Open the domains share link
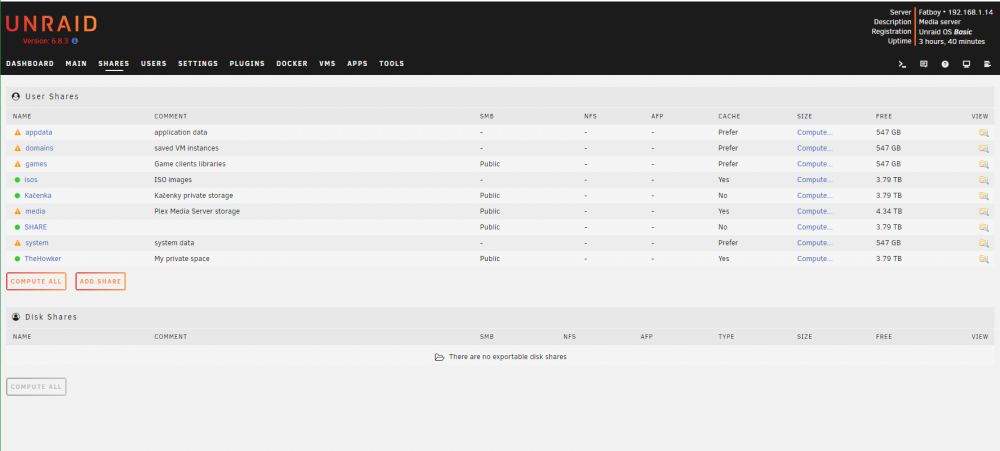This screenshot has height=451, width=1000. [40, 148]
